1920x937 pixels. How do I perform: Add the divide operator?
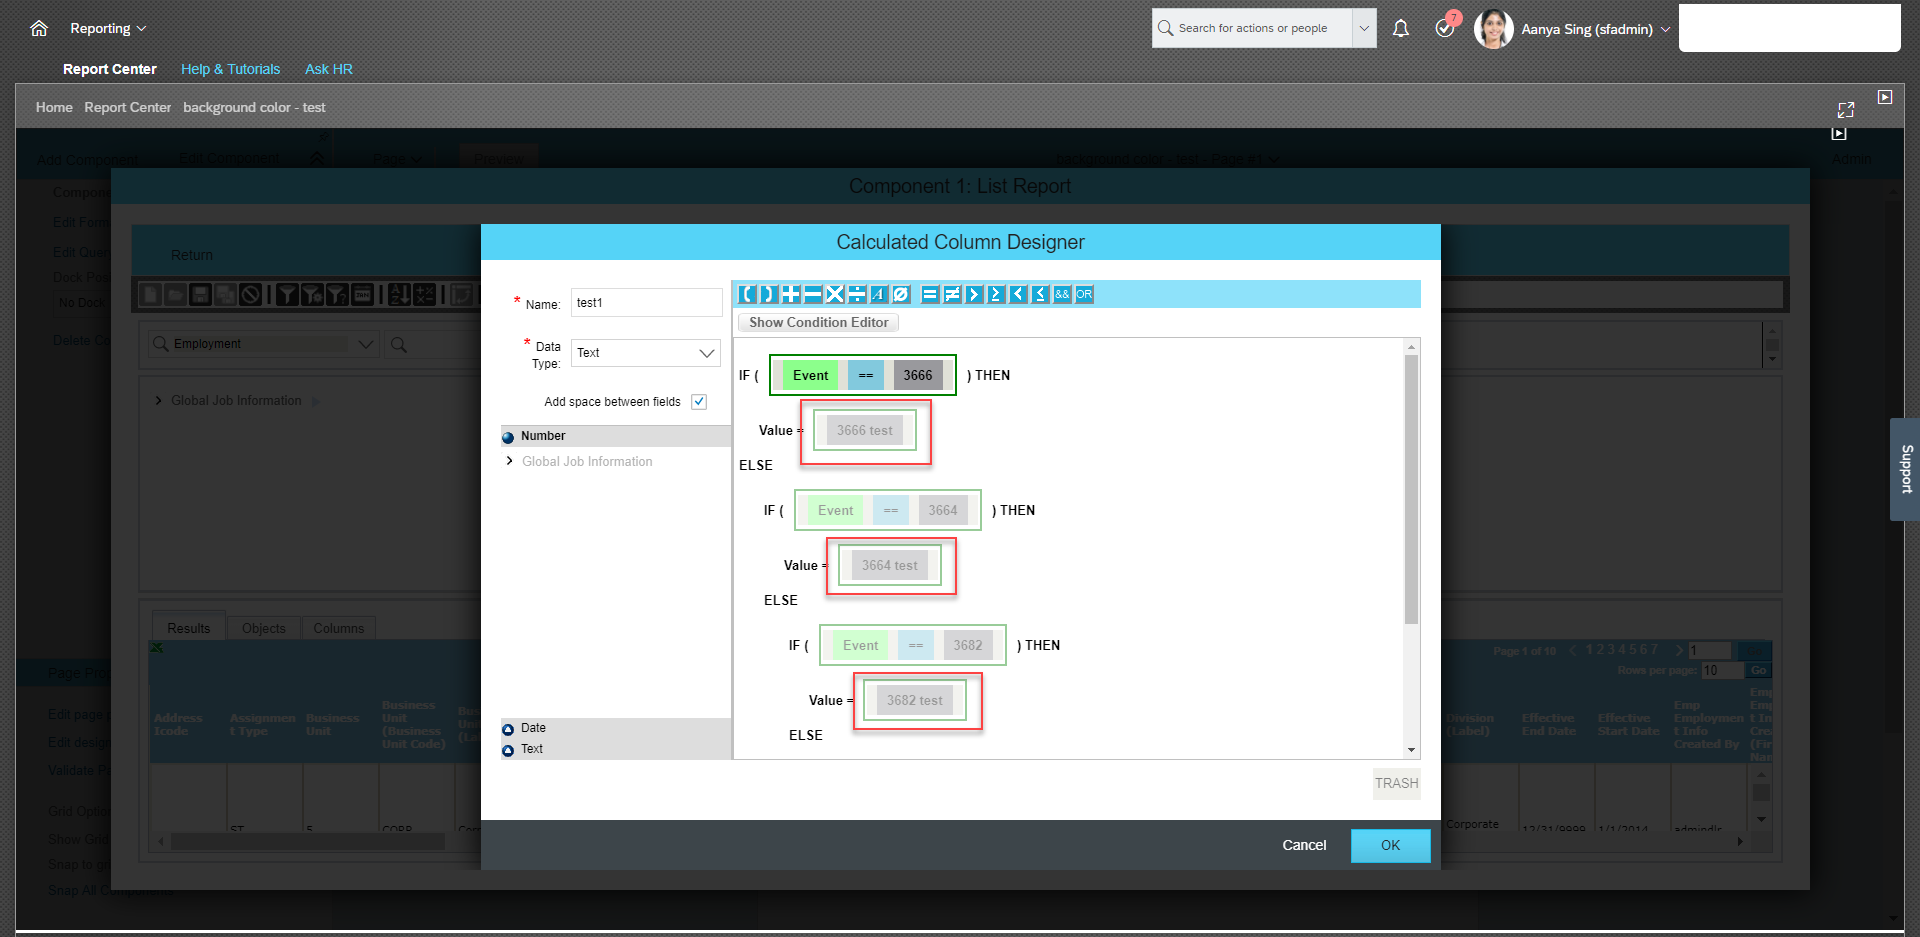[856, 294]
